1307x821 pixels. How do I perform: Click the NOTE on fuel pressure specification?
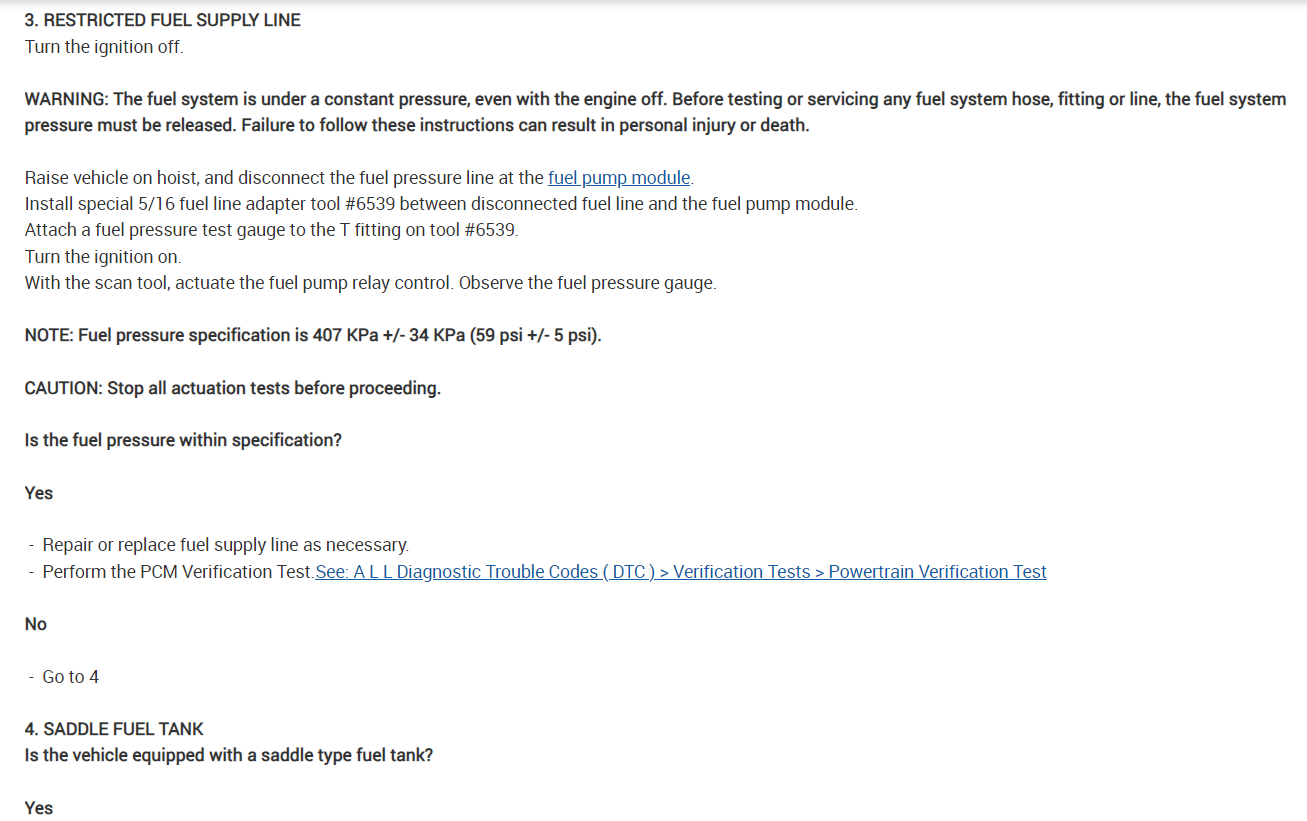click(x=313, y=335)
